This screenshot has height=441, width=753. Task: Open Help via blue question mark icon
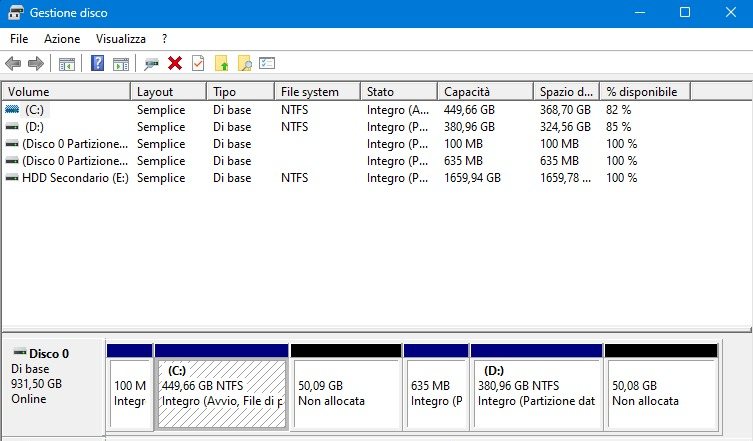(x=97, y=63)
